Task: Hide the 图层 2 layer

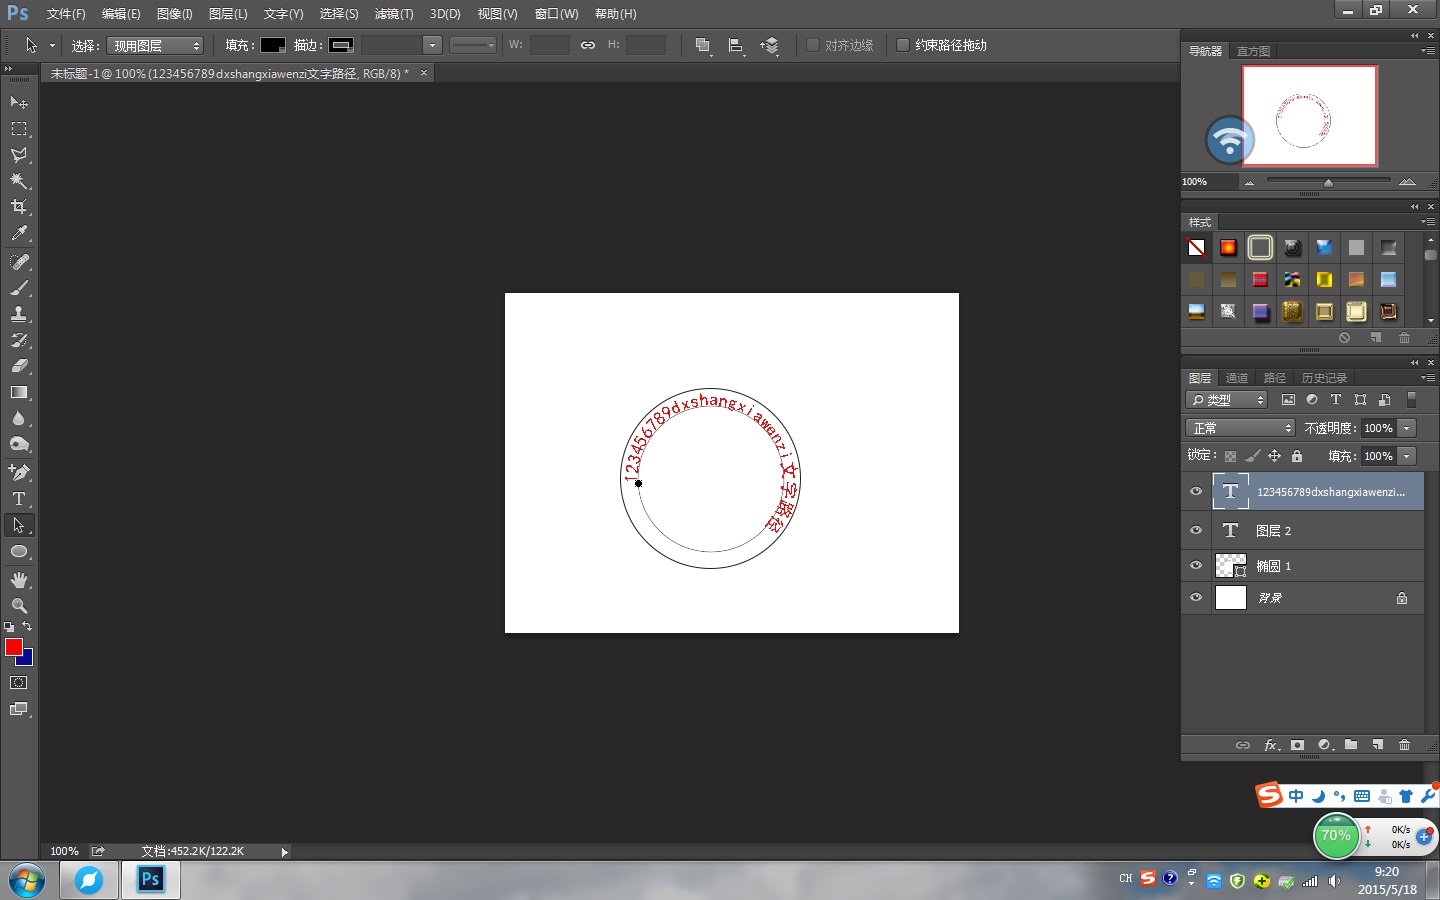Action: (1196, 530)
